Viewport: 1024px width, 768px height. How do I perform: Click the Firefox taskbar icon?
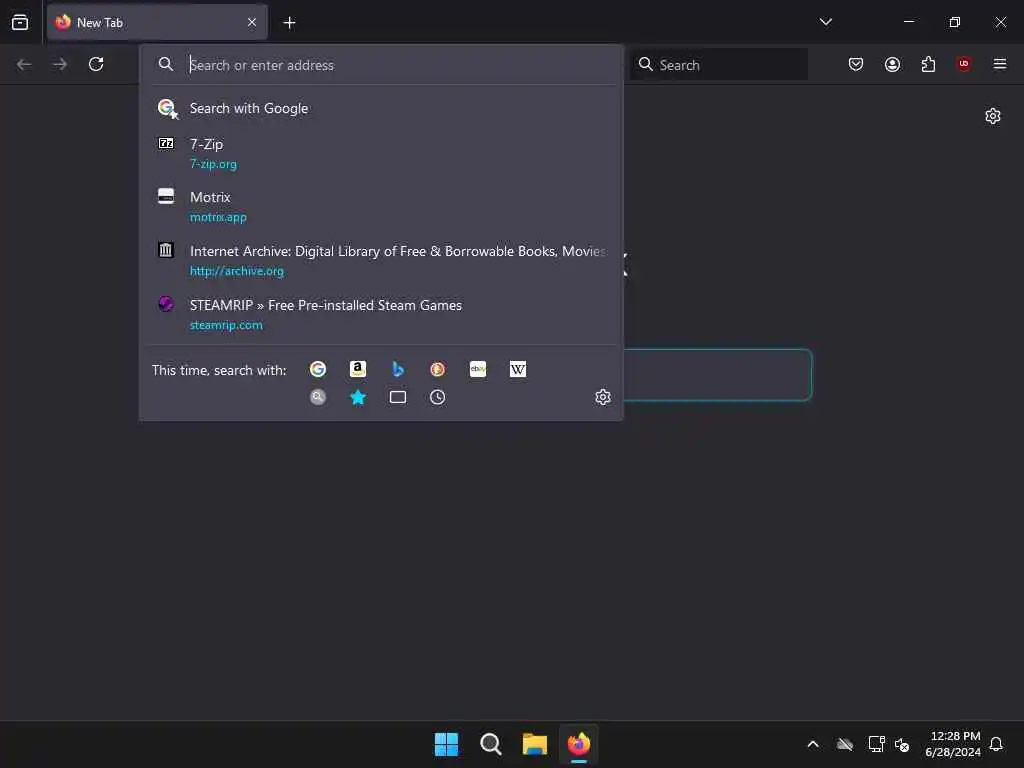(579, 744)
